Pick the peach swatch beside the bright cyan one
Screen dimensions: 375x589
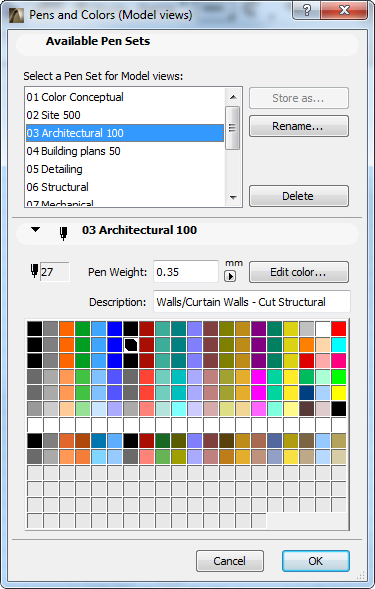click(x=323, y=344)
